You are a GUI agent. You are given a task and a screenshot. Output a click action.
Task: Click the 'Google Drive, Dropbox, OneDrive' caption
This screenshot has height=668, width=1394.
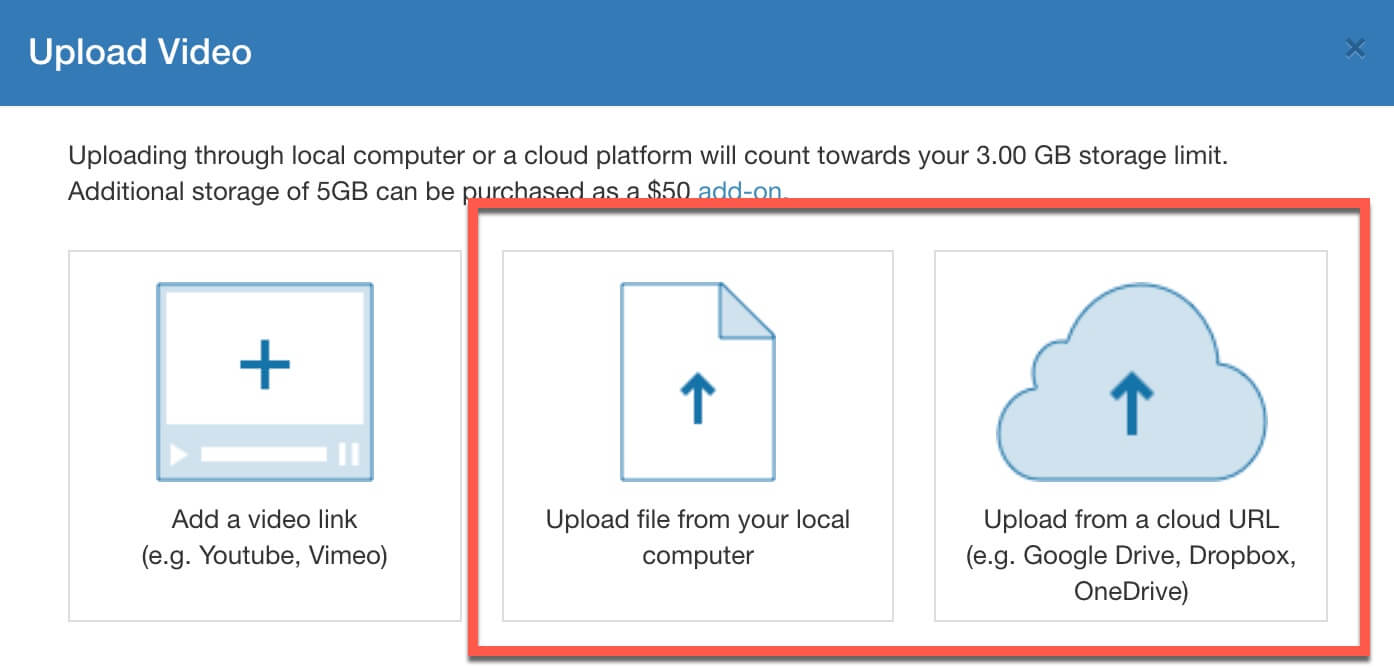point(1131,573)
